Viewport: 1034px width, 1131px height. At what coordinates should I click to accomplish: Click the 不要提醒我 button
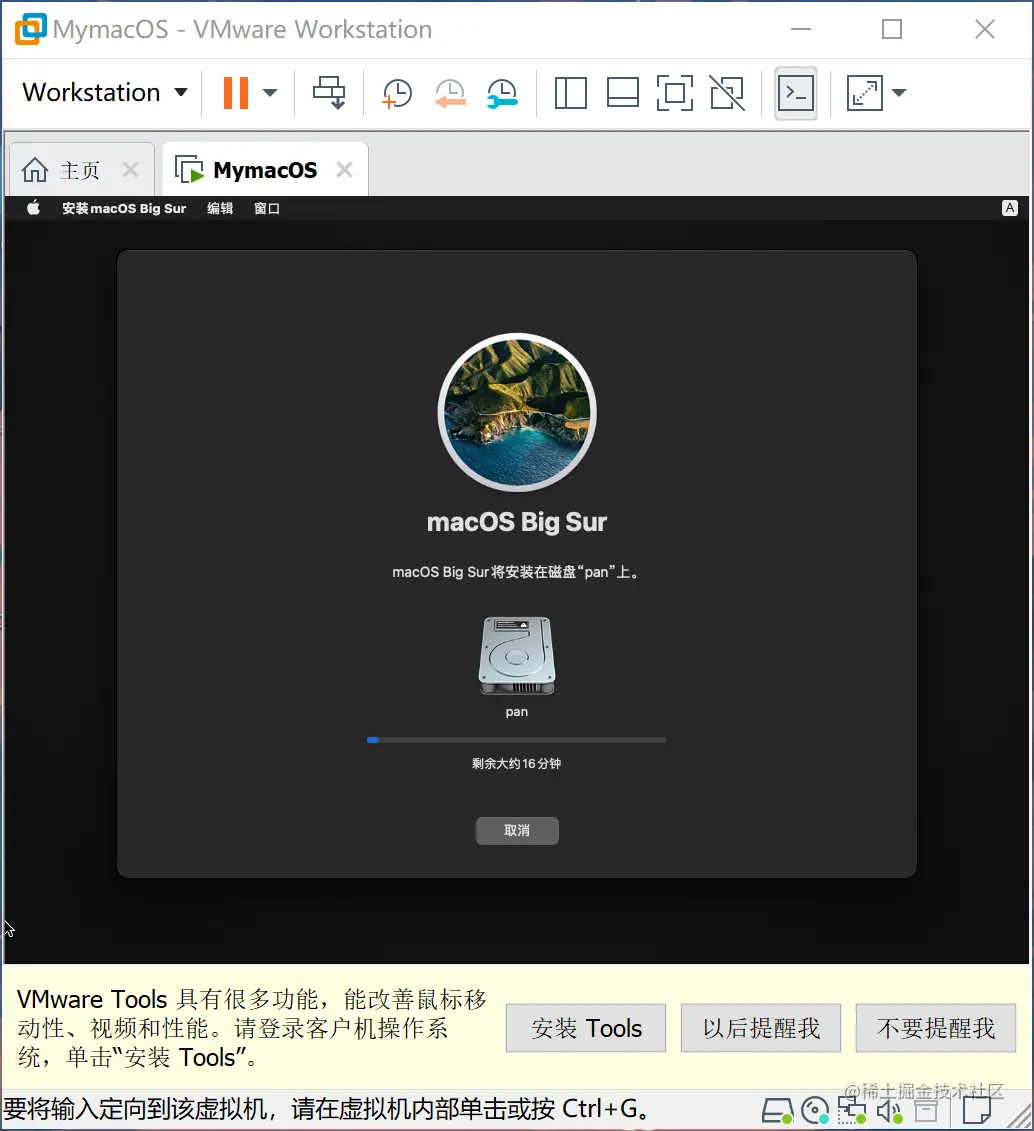pos(936,1028)
